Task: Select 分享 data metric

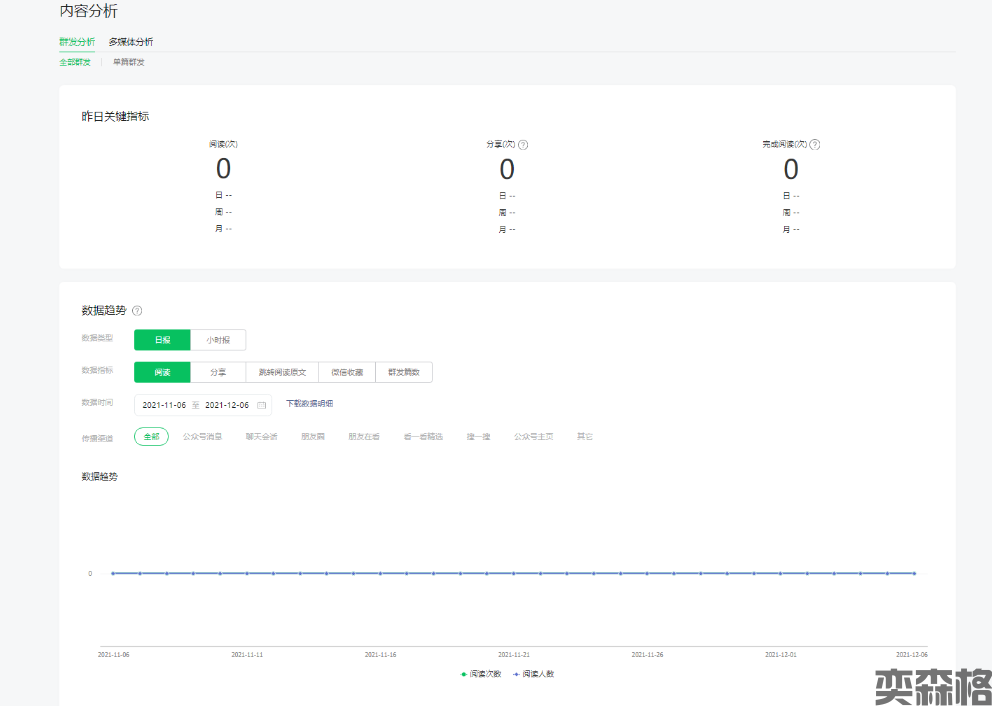Action: point(218,372)
